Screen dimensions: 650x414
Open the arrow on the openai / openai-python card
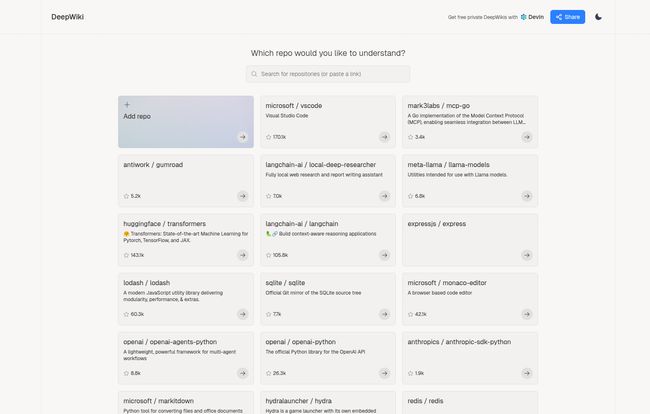(x=385, y=373)
